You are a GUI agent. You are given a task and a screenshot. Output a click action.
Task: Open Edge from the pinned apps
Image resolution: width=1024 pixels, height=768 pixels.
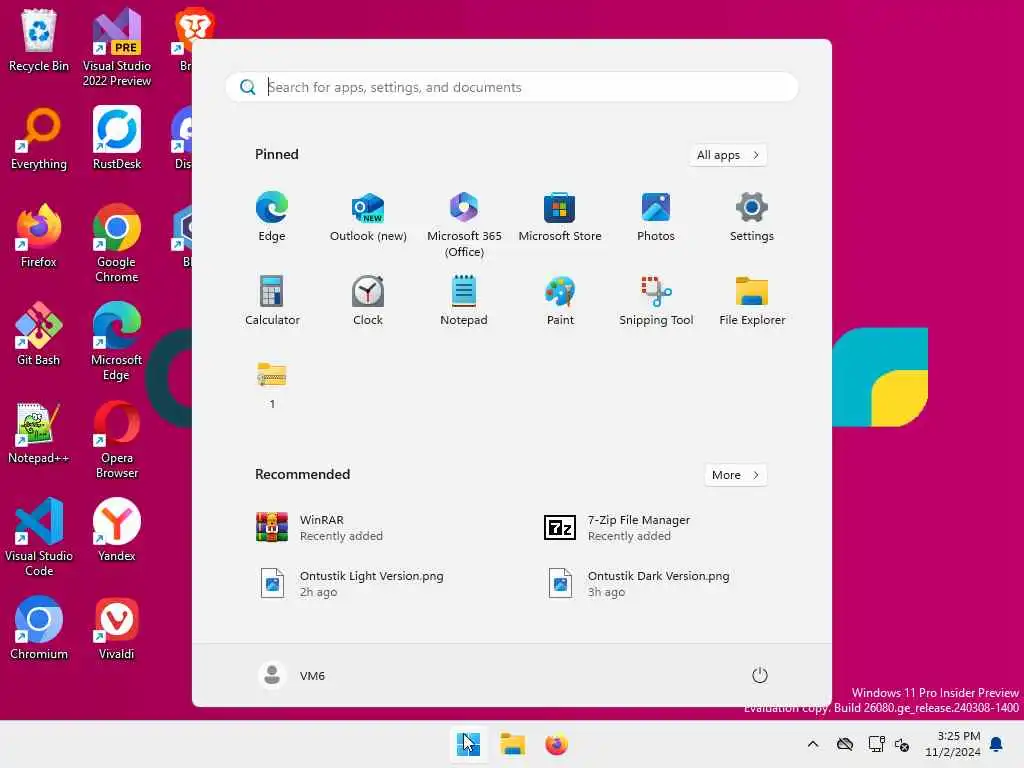272,217
